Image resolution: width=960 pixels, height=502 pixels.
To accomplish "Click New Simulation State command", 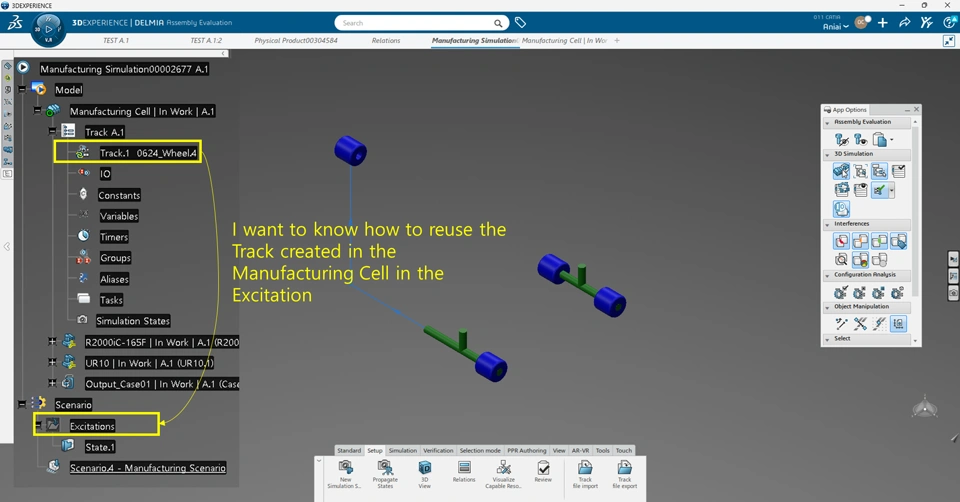I will (x=345, y=474).
